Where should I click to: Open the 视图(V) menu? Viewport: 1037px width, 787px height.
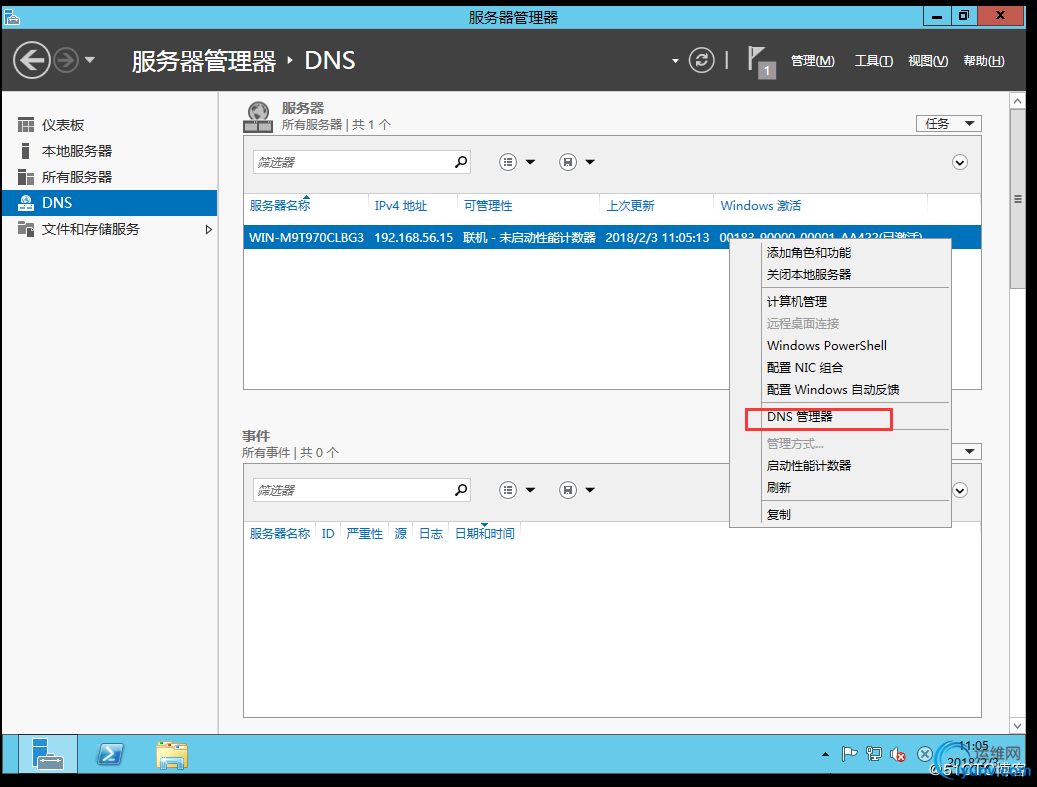(928, 61)
